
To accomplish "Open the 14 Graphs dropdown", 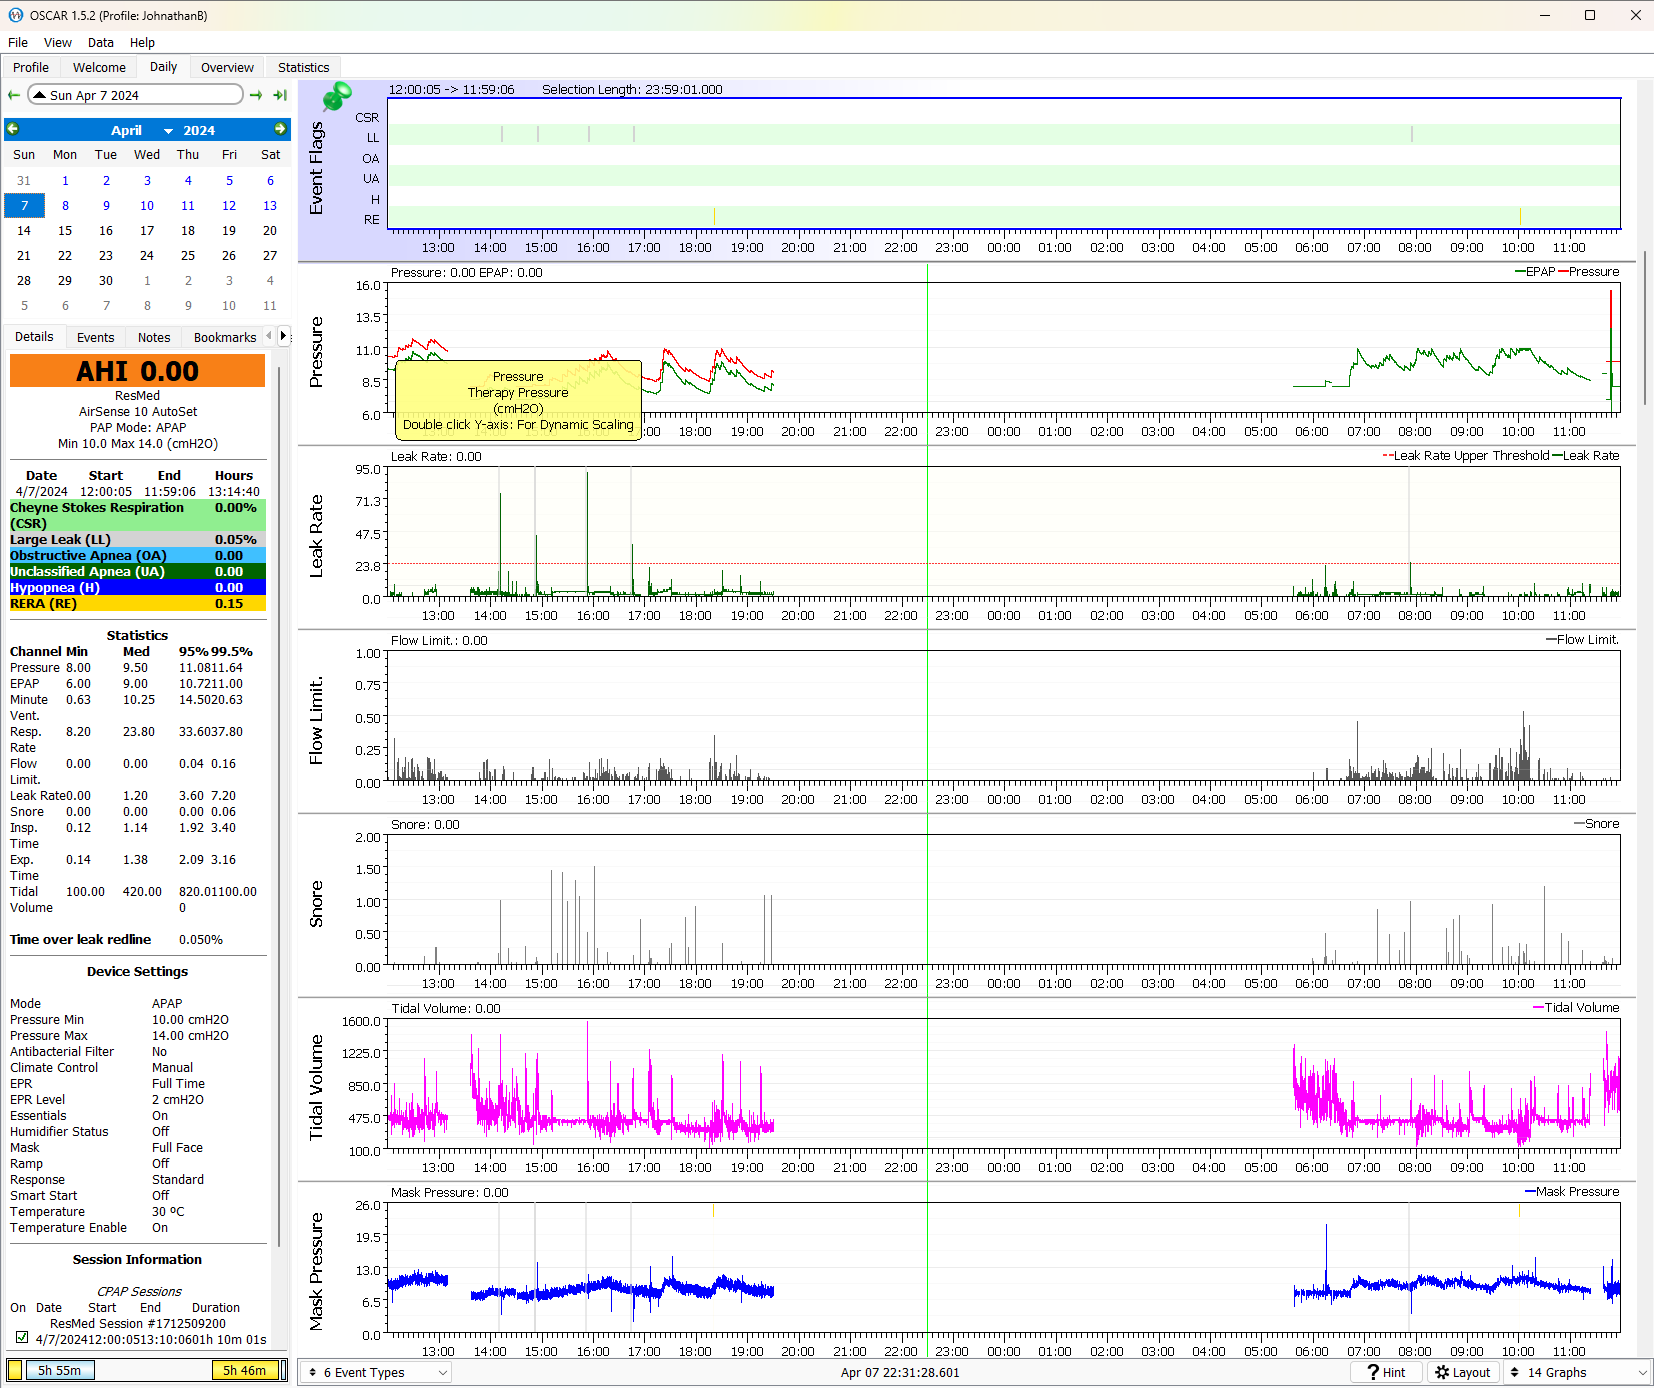I will (1577, 1372).
